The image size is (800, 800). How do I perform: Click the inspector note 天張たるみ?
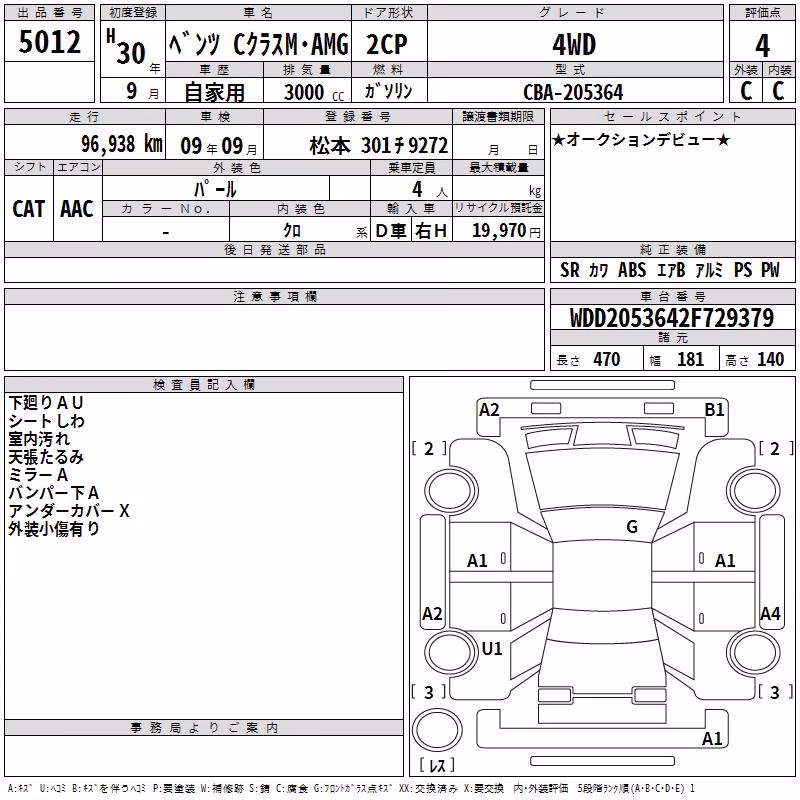46,457
